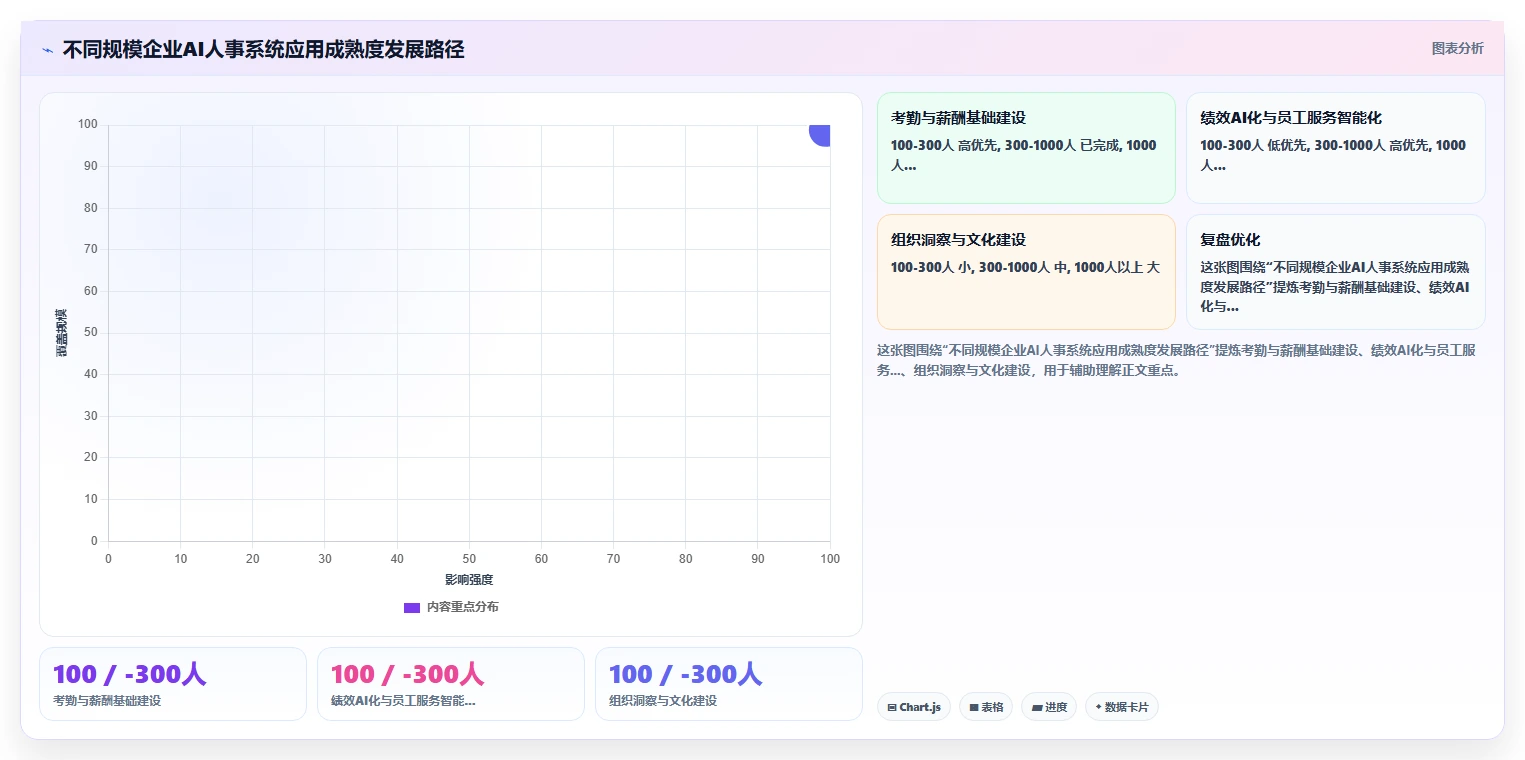Click the text 100-300人 小, 300-1000人 中, 1000人以上 大

point(1025,267)
